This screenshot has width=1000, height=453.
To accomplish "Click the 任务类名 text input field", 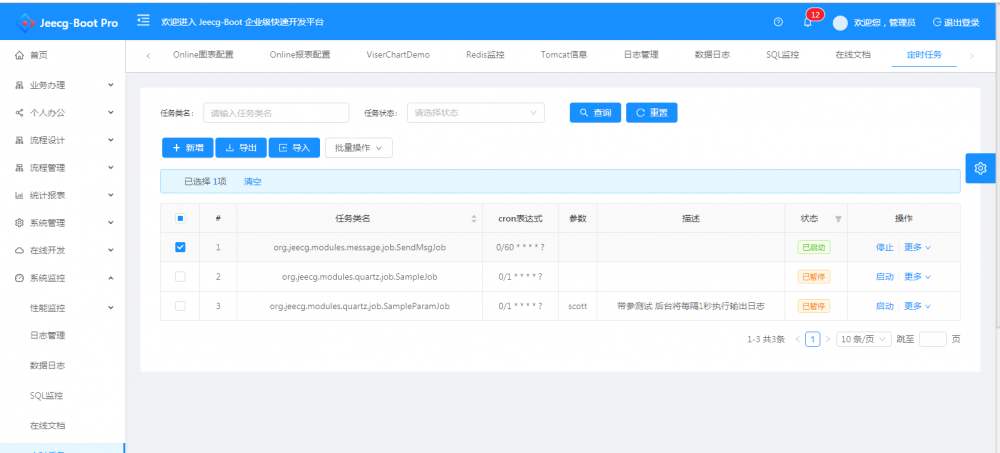I will [276, 113].
